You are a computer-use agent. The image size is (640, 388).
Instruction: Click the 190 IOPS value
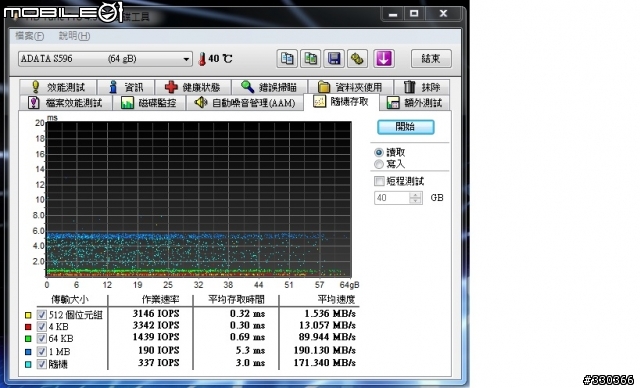point(159,350)
